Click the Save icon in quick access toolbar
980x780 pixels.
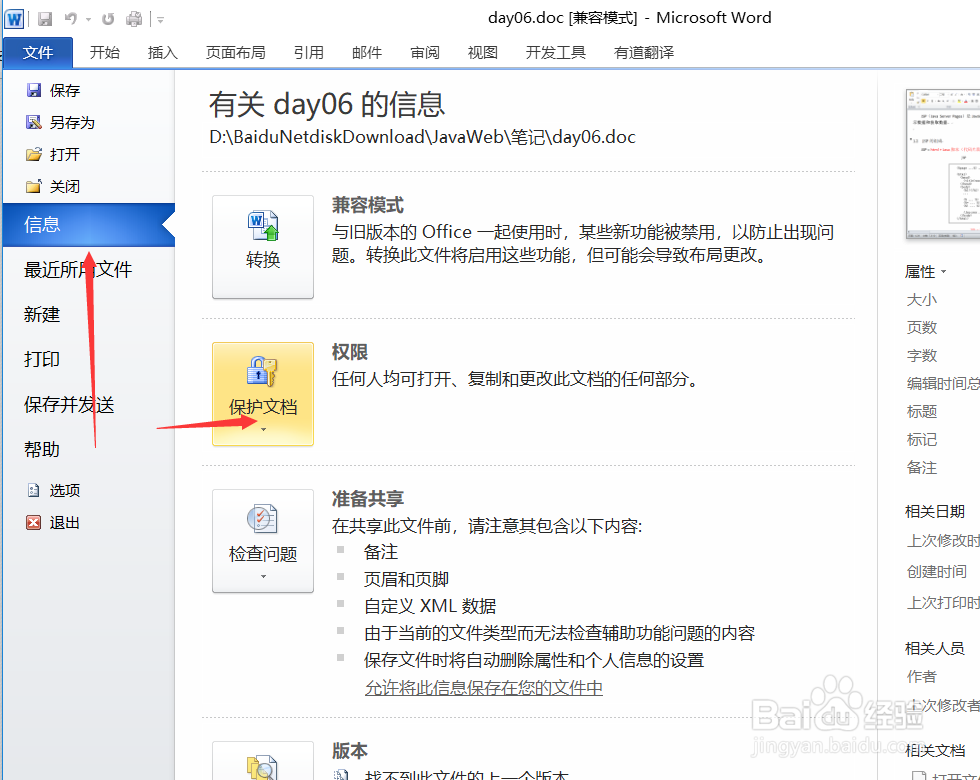click(45, 19)
